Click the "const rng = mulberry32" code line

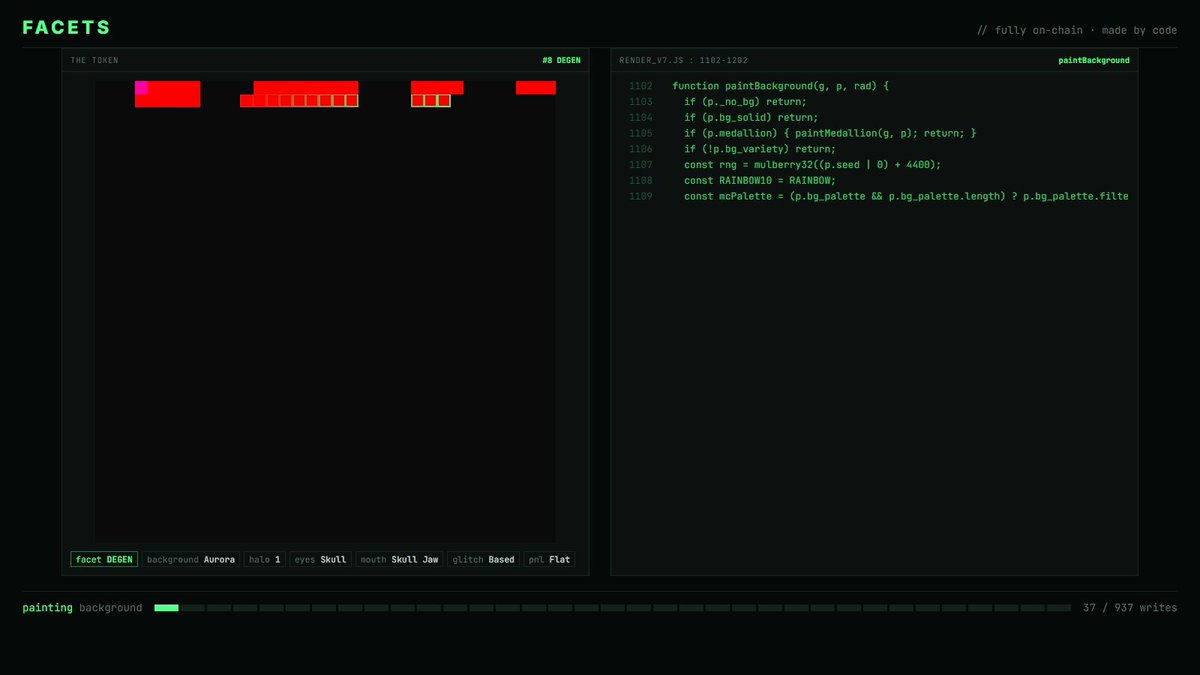813,165
